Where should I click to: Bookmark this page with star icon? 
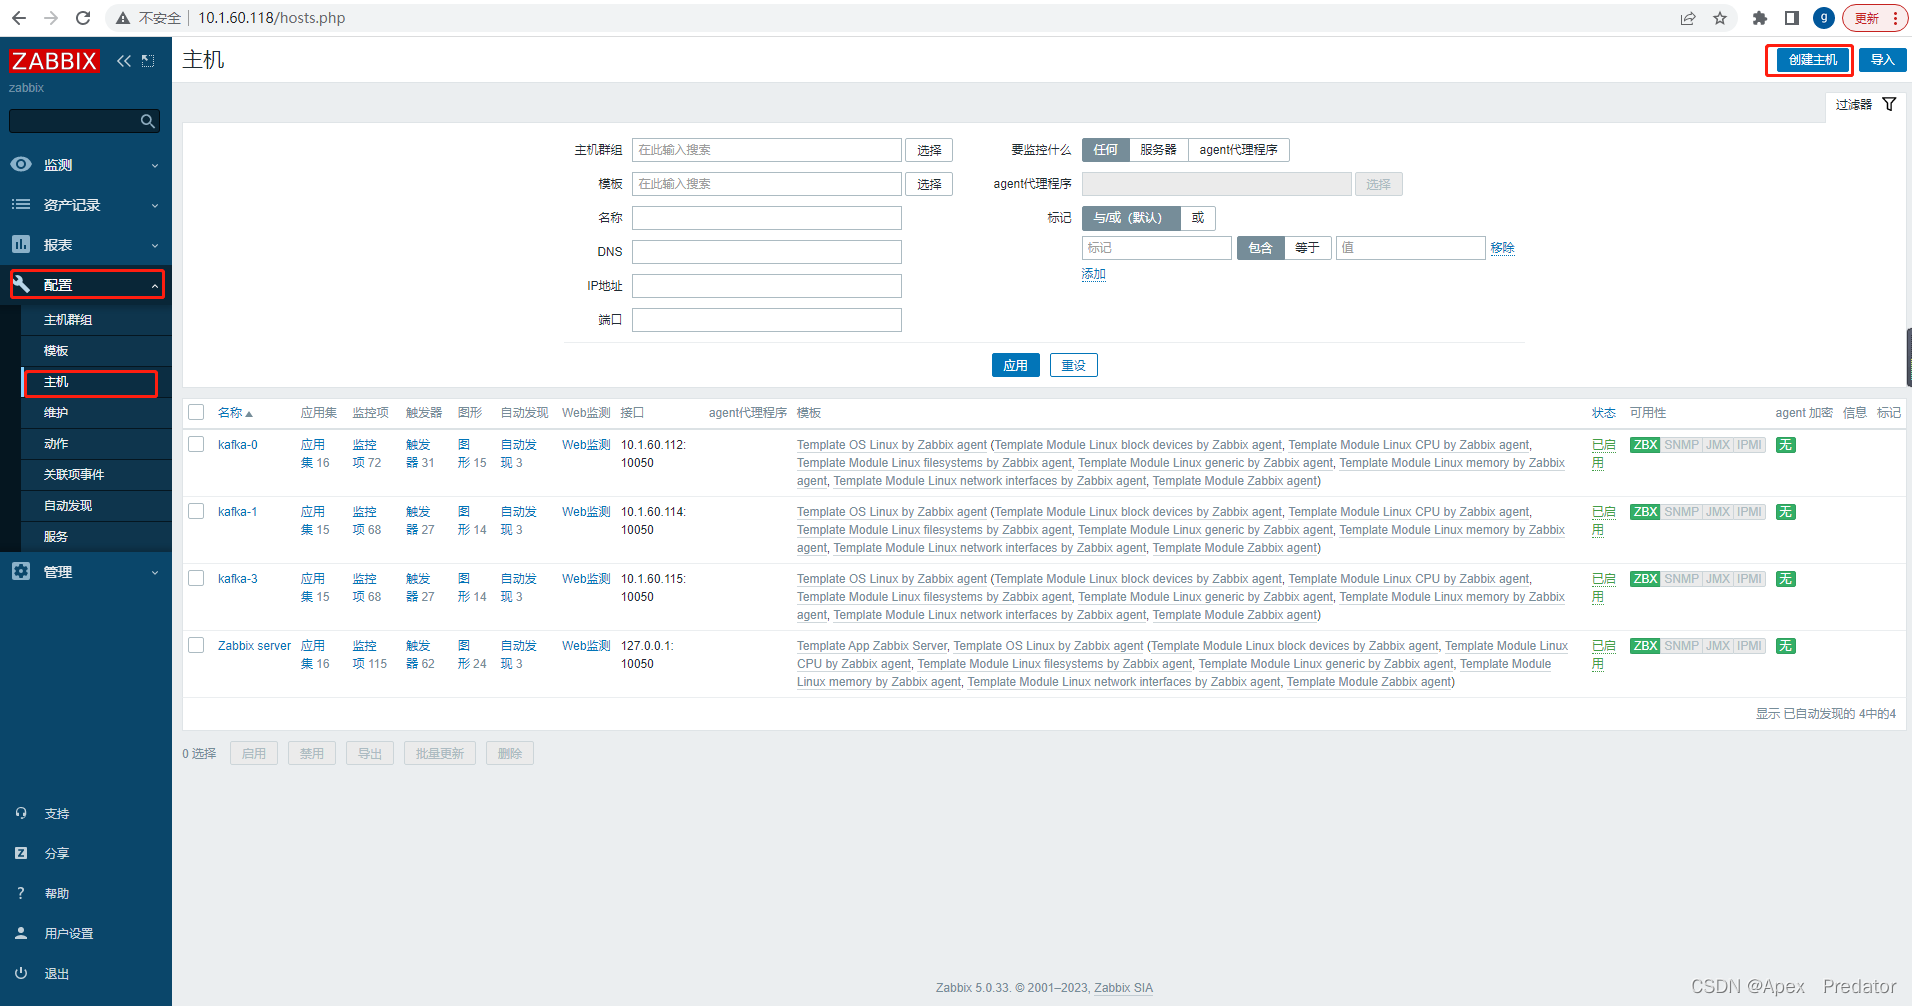coord(1720,18)
